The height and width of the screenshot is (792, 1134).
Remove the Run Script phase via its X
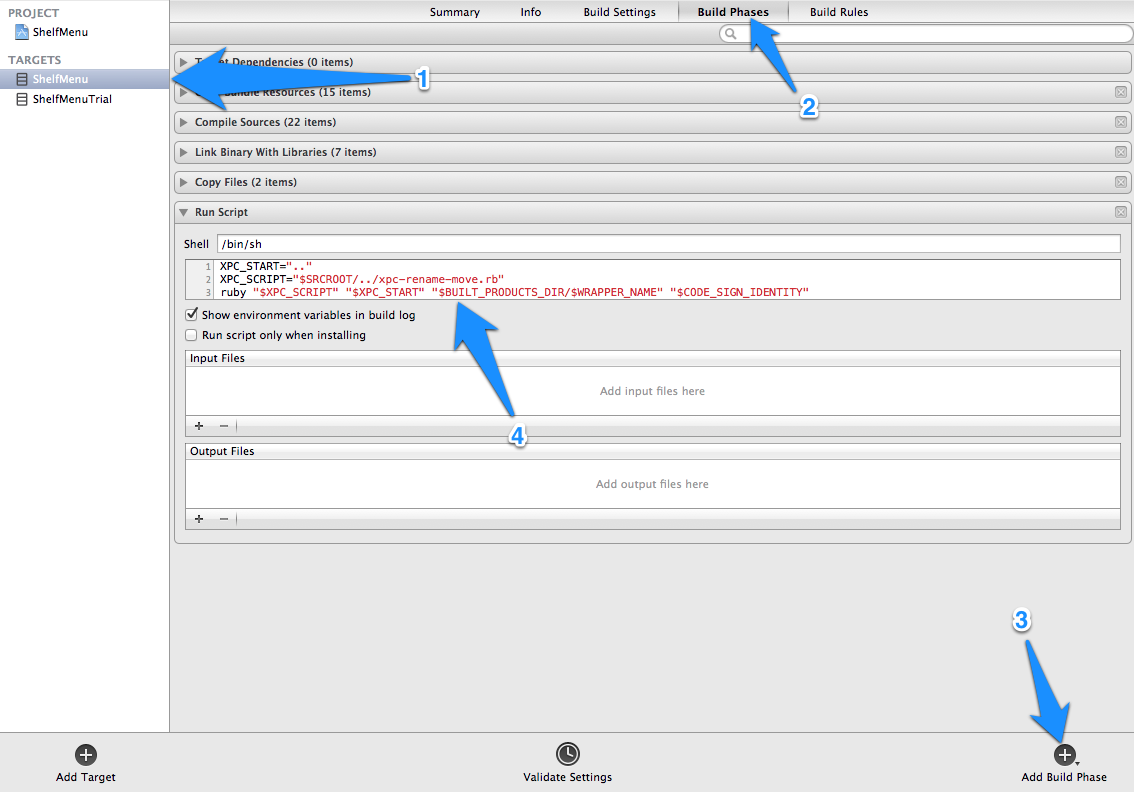point(1121,212)
